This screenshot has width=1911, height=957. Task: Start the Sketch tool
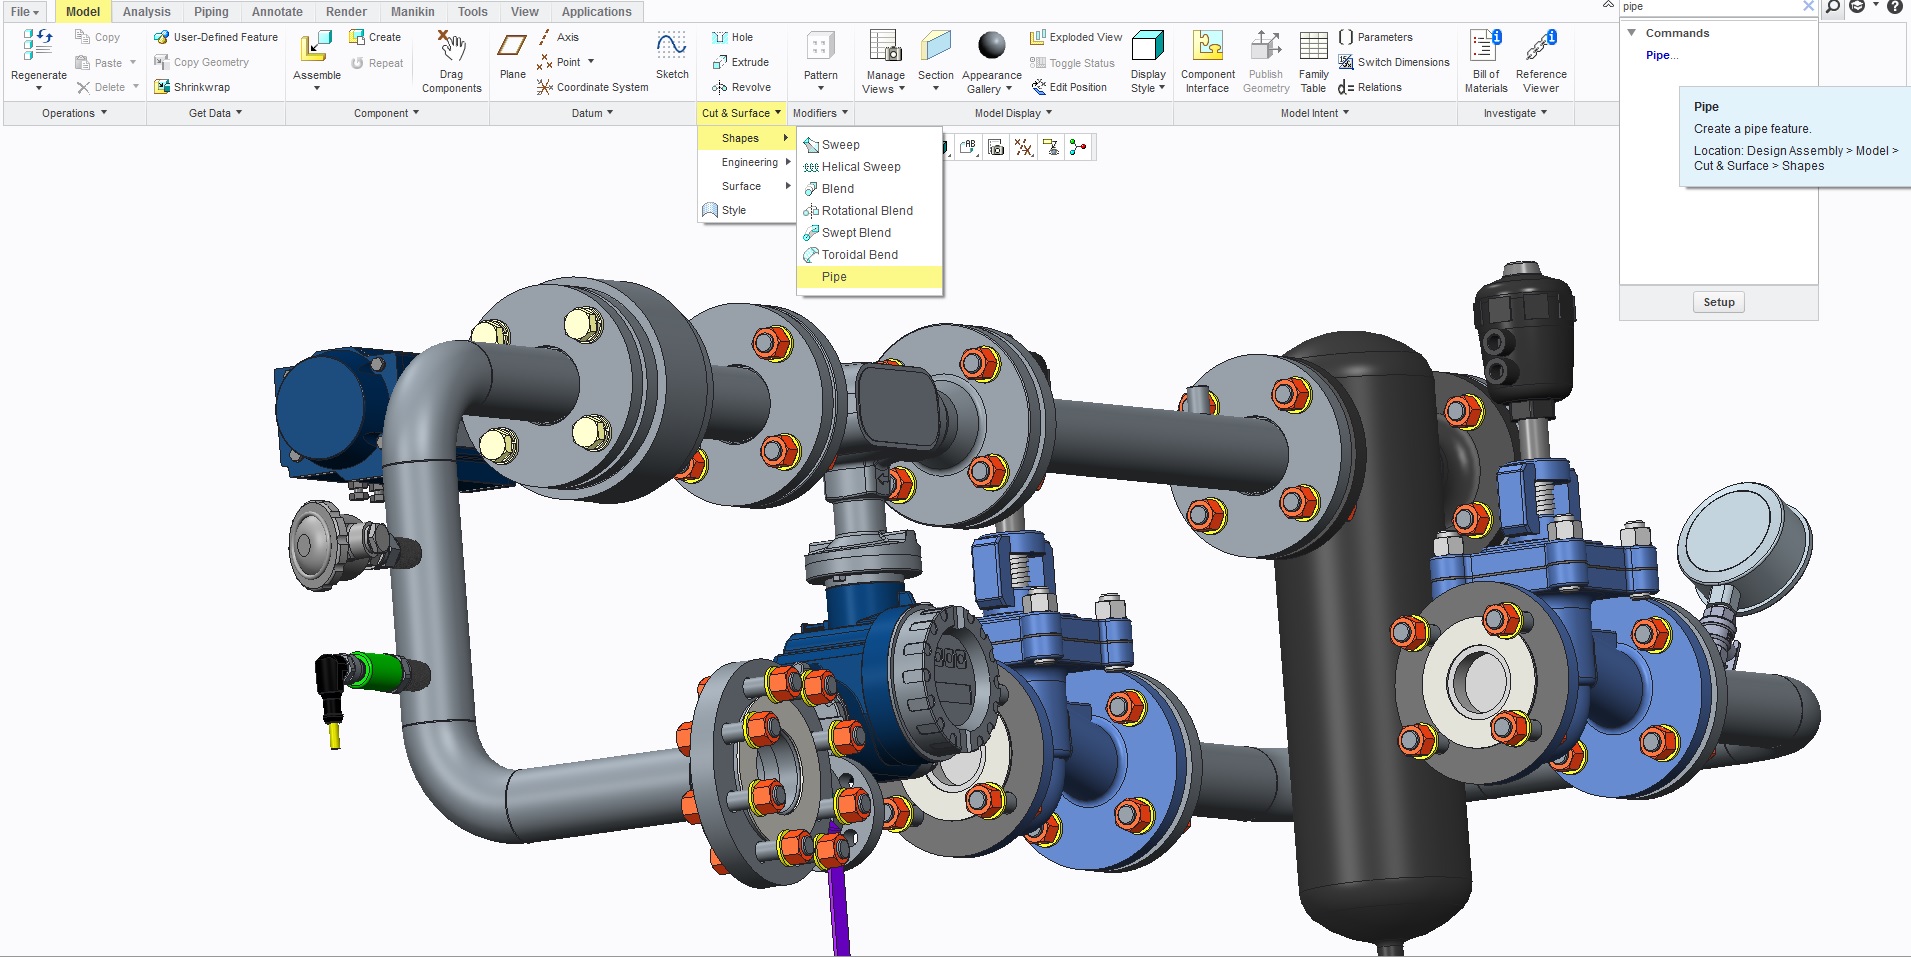coord(671,47)
